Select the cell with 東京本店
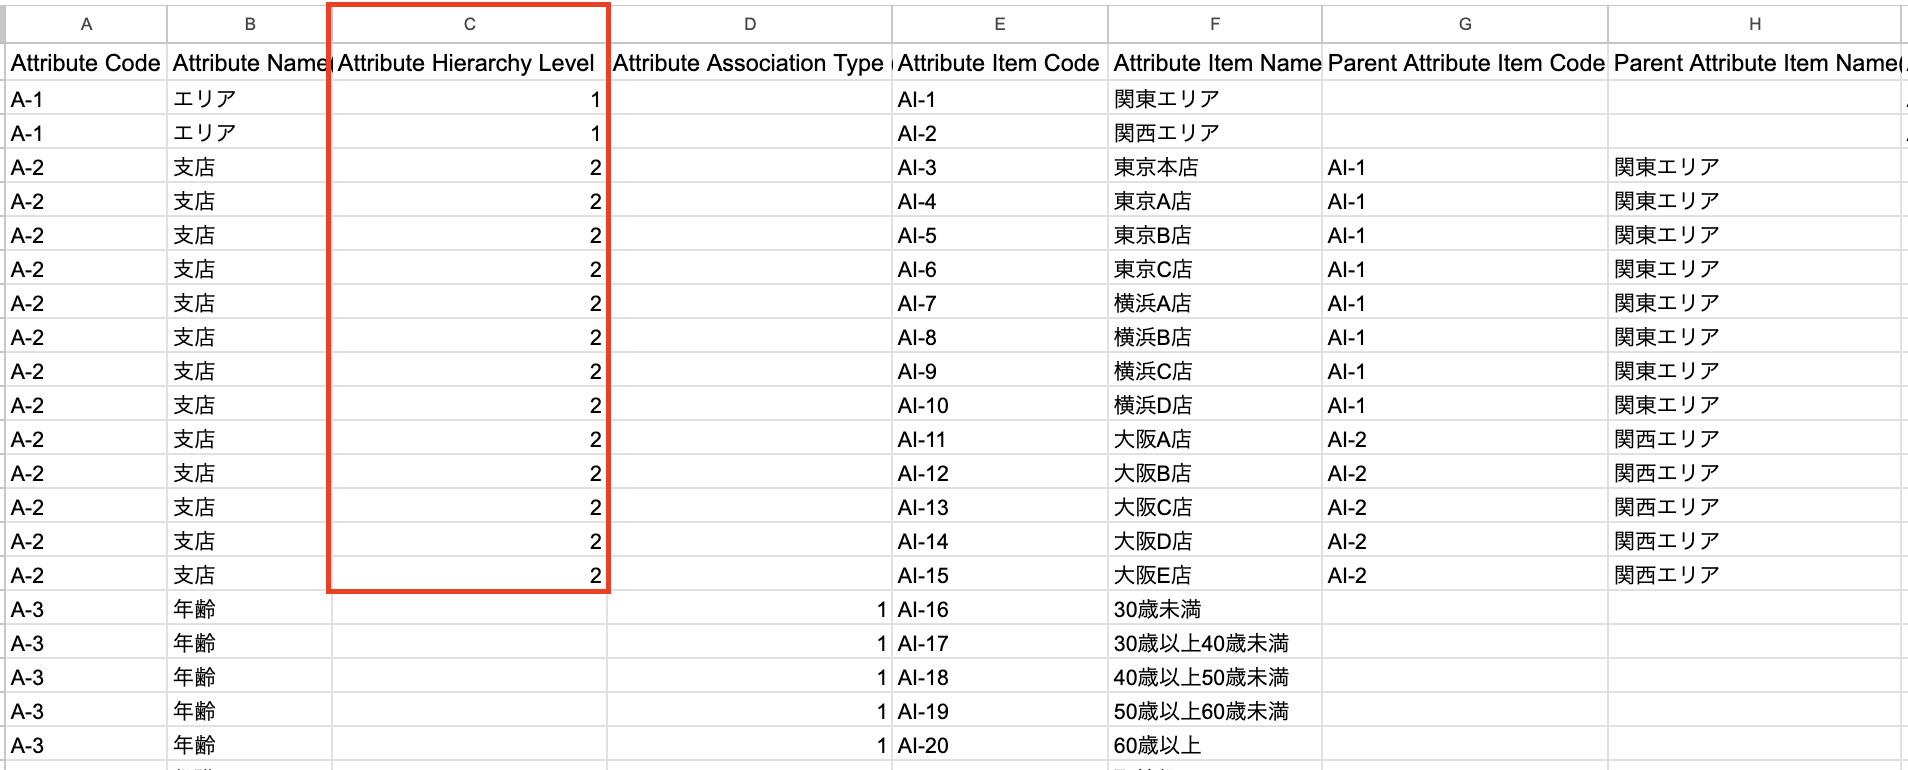1908x770 pixels. pos(1214,167)
